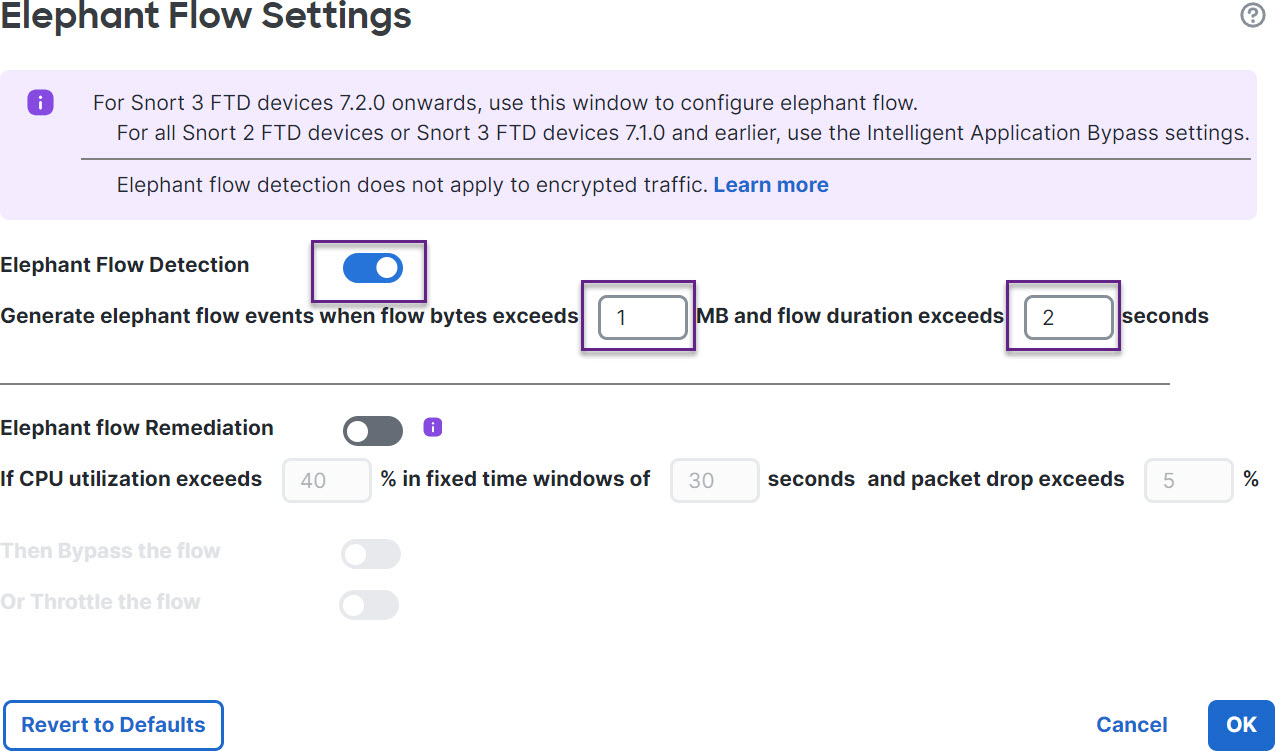The image size is (1275, 751).
Task: Click the flow duration seconds input field
Action: coord(1068,318)
